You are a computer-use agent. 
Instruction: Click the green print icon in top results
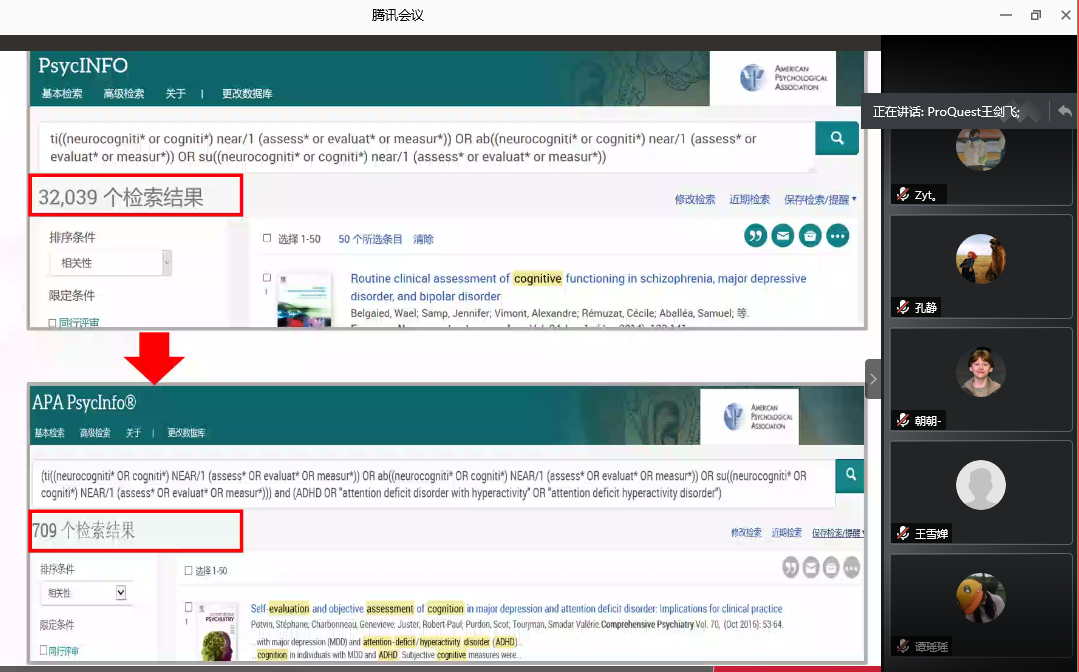810,236
